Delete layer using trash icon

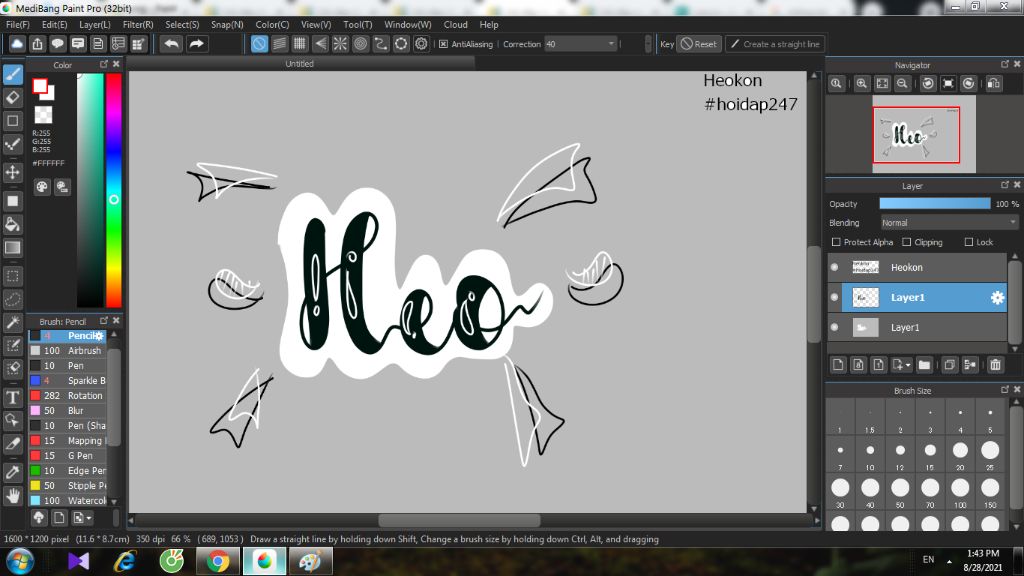(995, 365)
